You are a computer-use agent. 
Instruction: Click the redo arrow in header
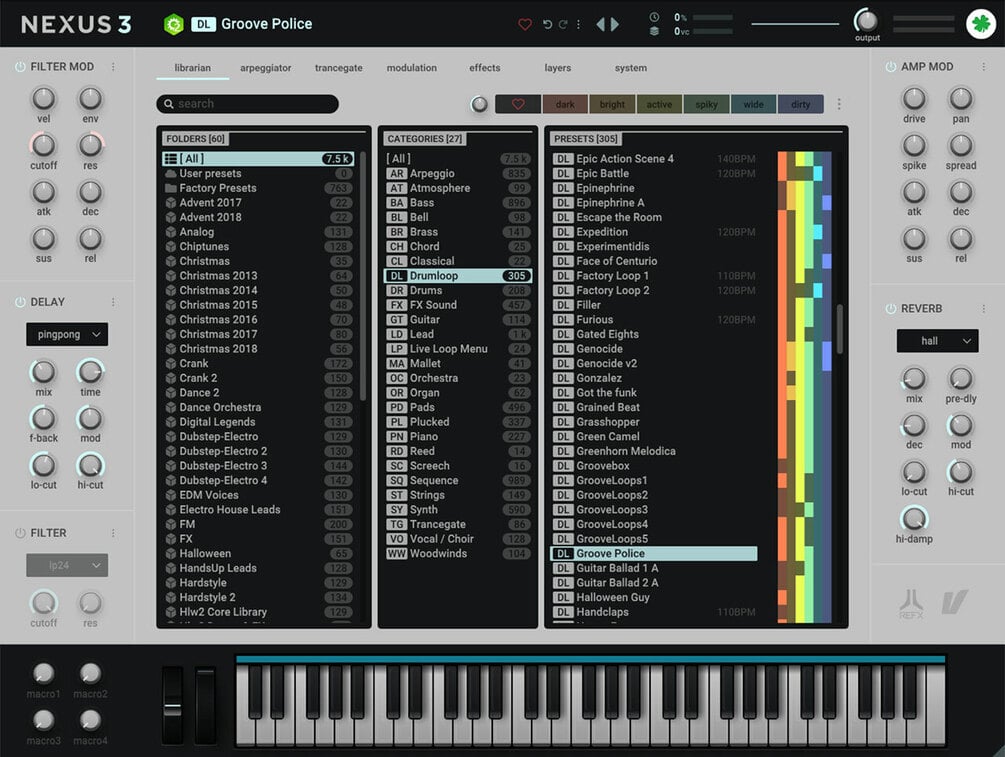click(563, 24)
